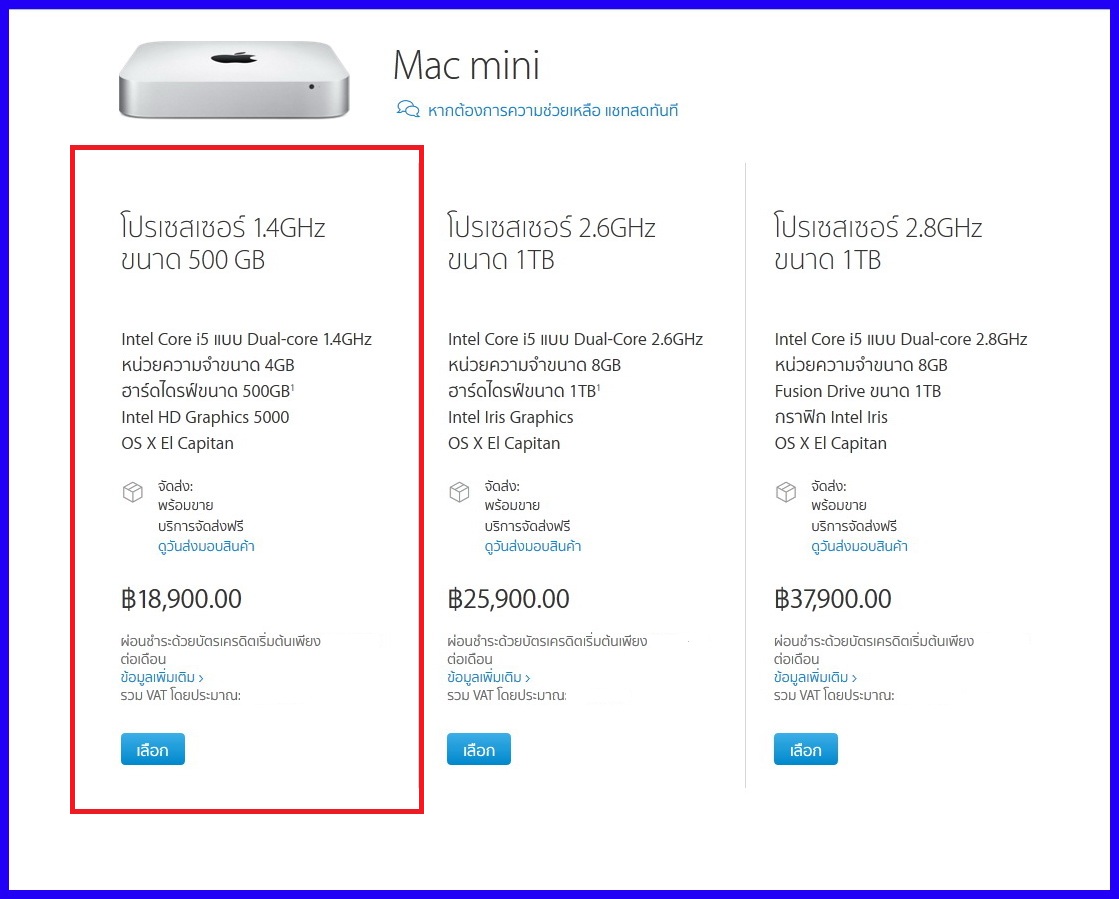The height and width of the screenshot is (899, 1119).
Task: Click the โปรเซสเซอร์ 2.6GHz ขนาด 1TB heading
Action: (x=551, y=243)
